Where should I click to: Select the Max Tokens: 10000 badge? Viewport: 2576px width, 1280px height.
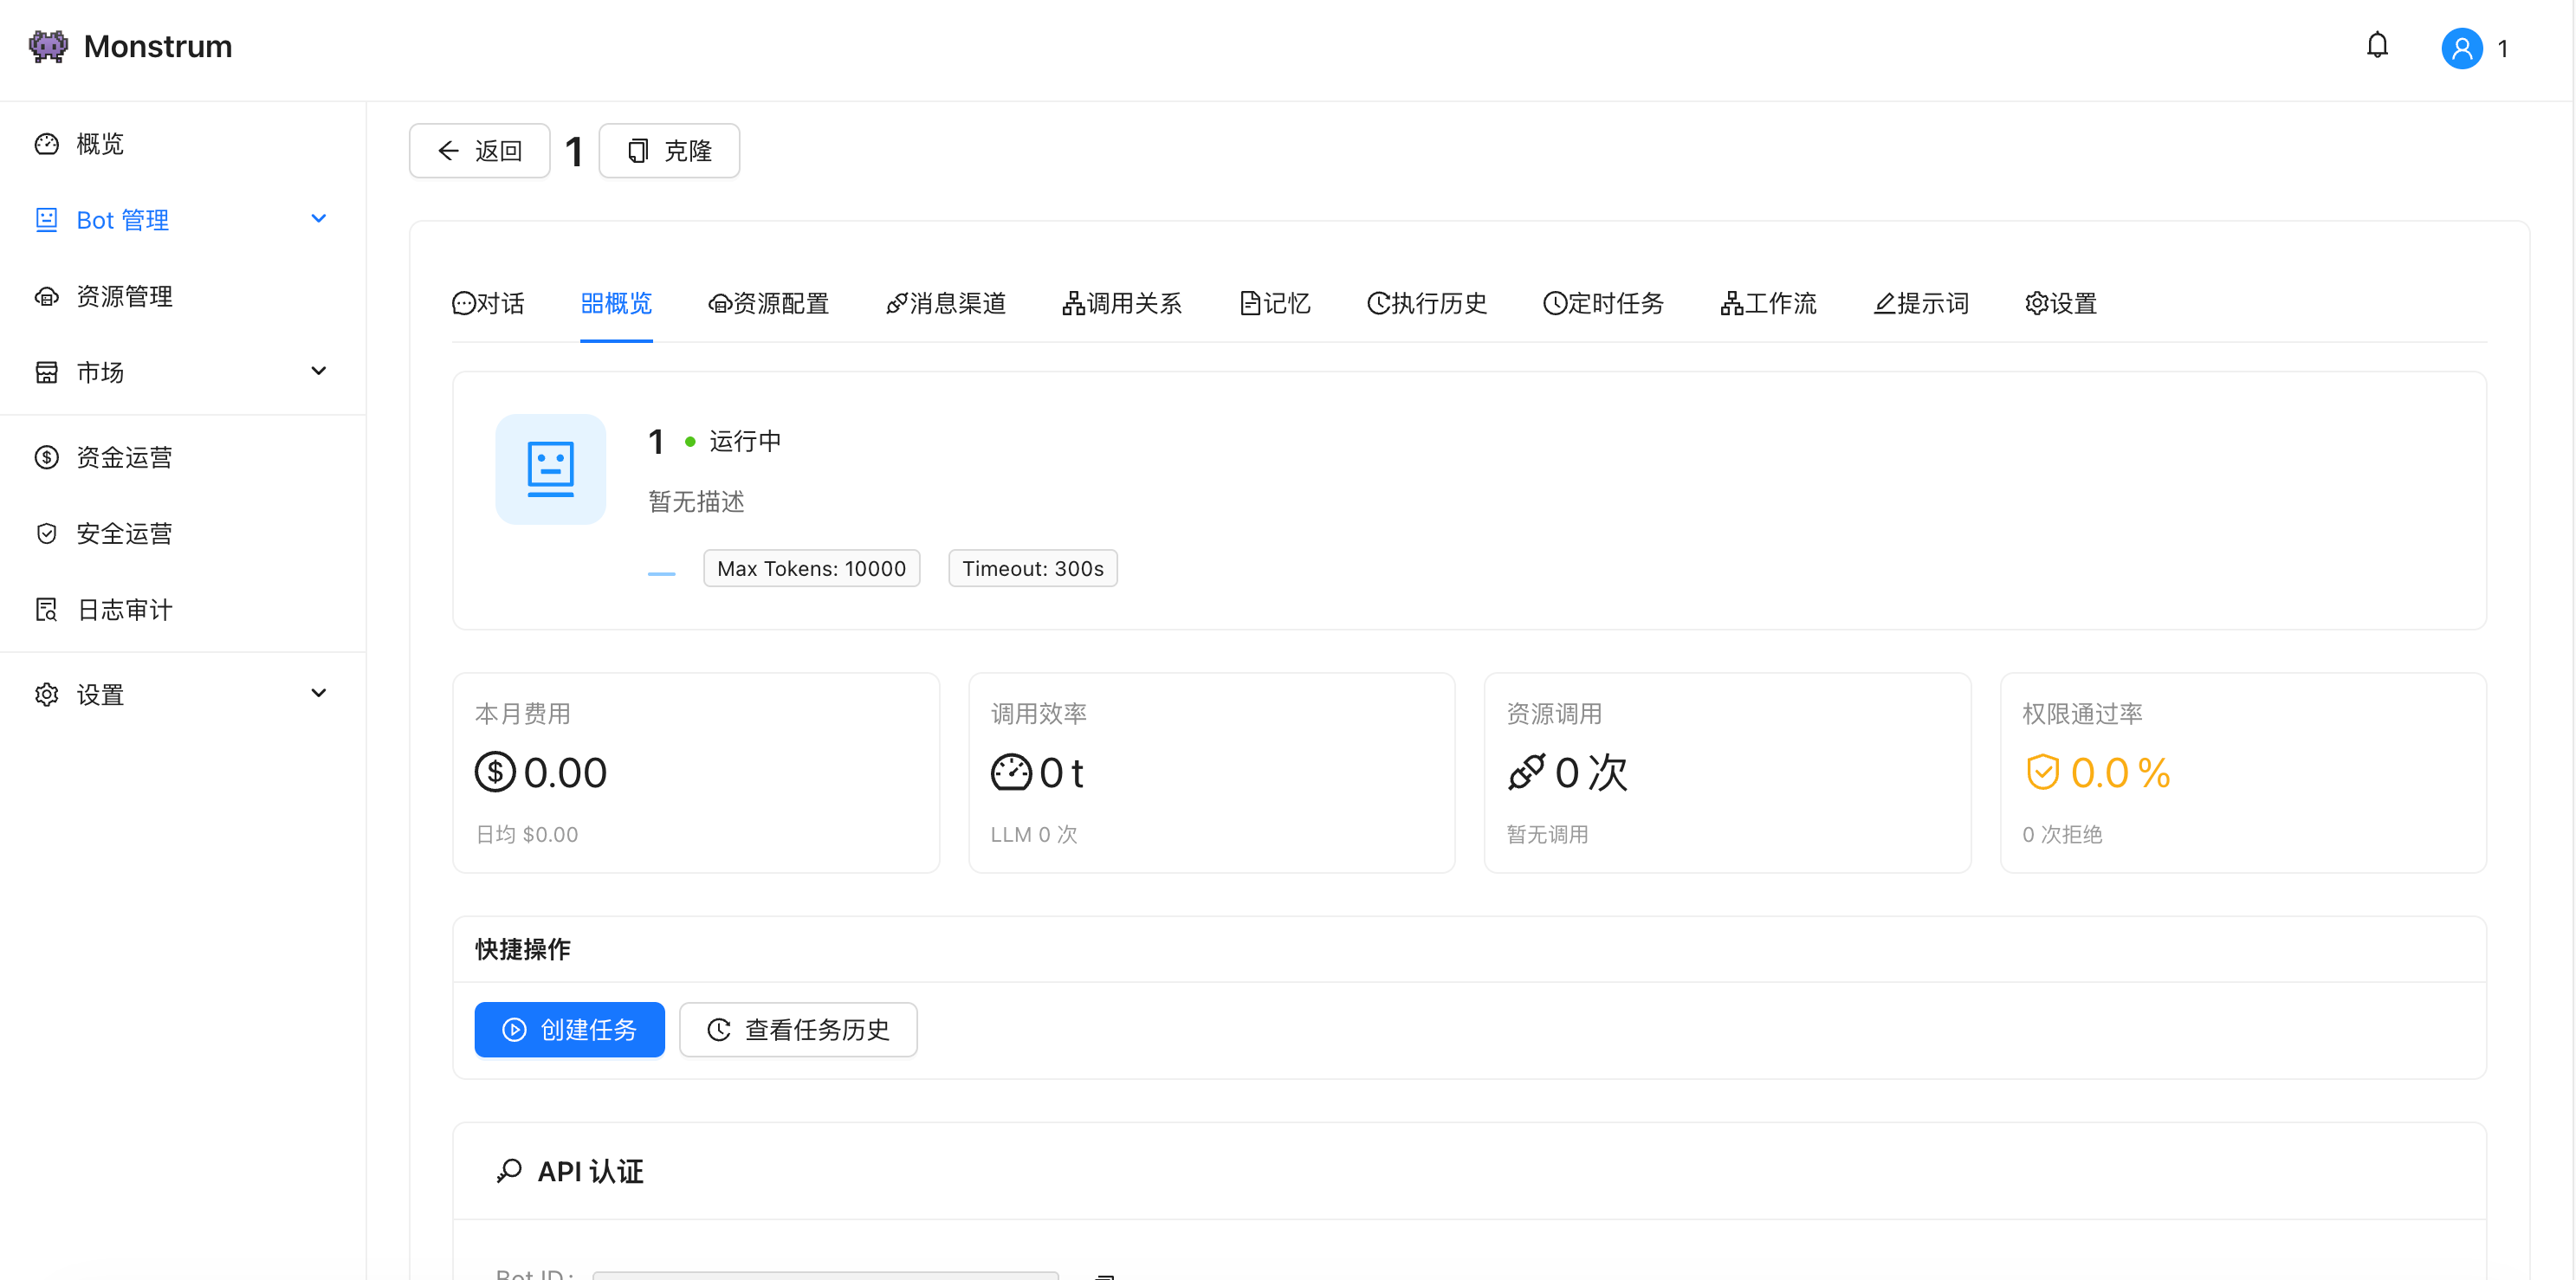pos(811,568)
